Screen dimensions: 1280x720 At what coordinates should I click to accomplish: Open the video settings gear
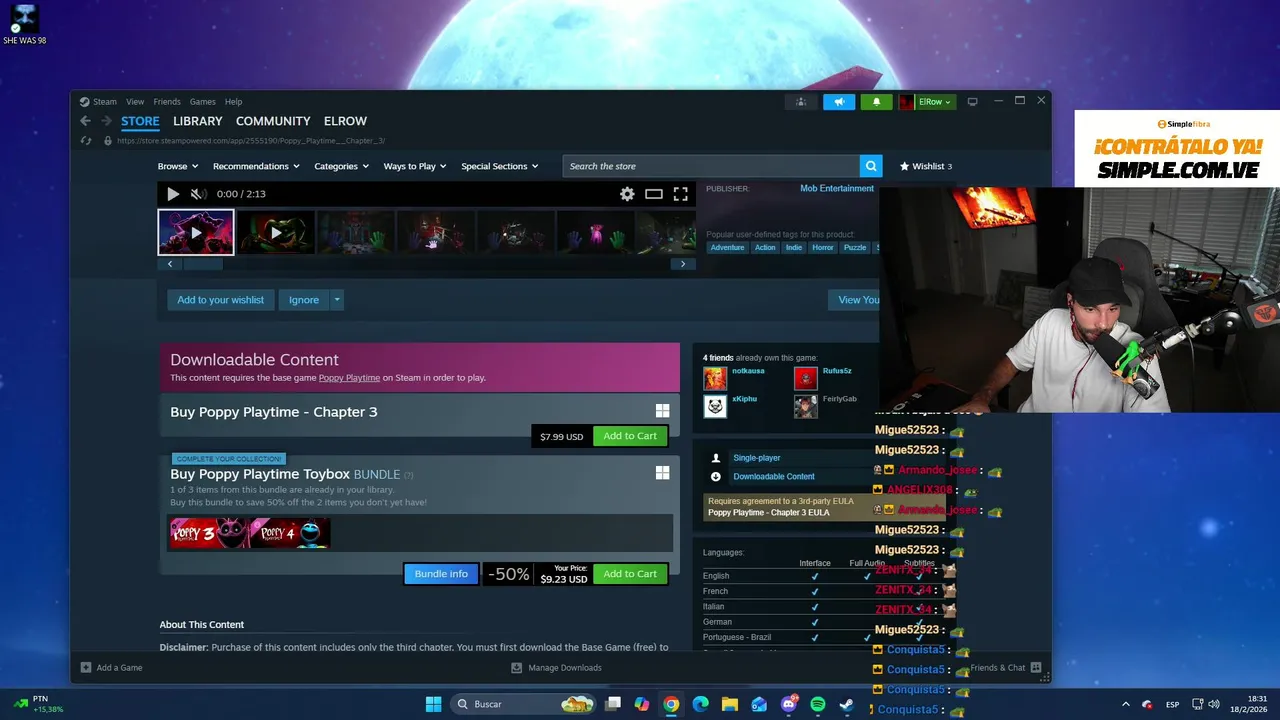coord(627,194)
